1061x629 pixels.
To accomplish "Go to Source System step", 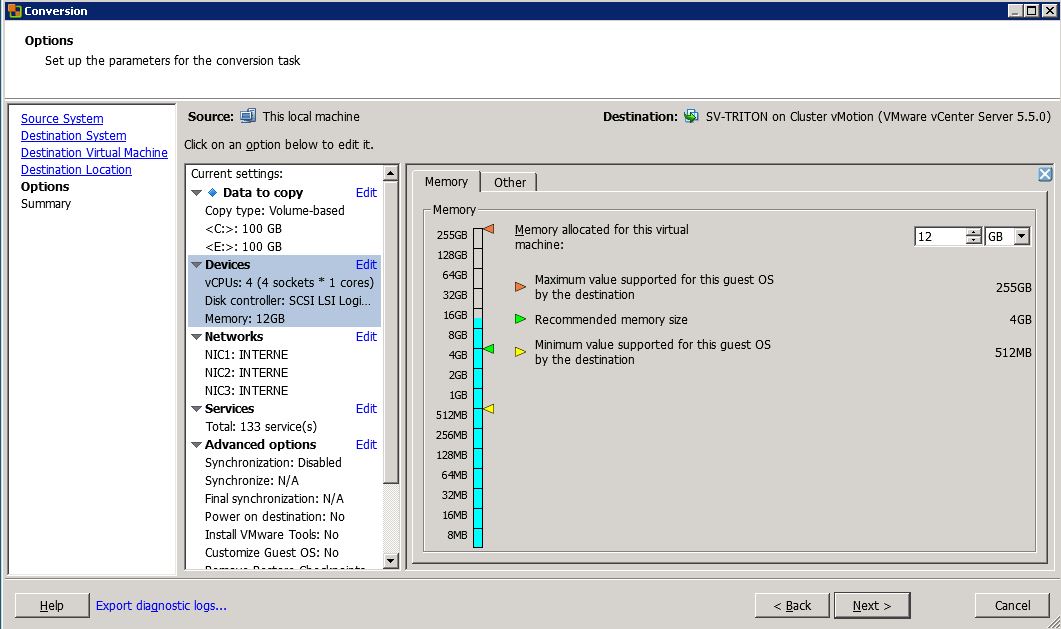I will click(x=62, y=118).
